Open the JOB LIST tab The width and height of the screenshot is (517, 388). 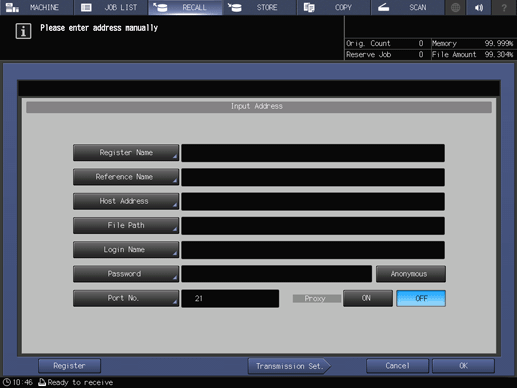point(111,7)
